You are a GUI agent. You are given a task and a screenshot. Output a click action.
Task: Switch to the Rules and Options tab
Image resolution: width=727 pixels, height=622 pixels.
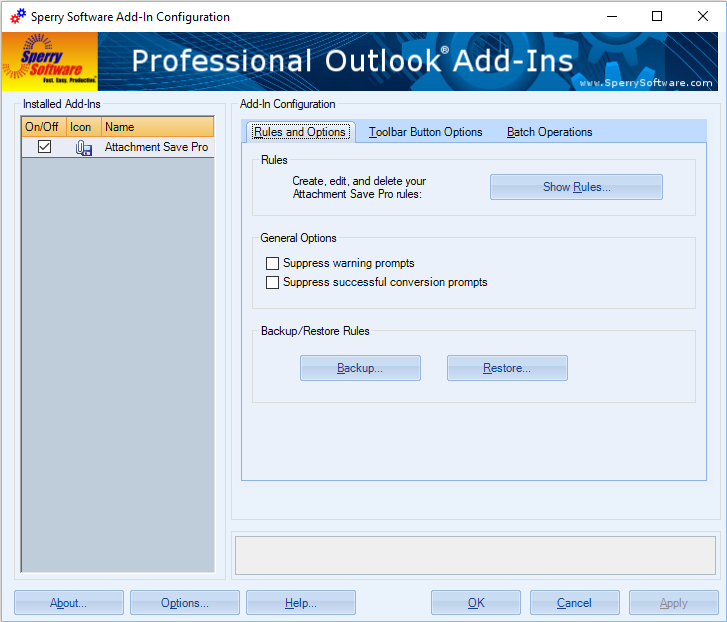[x=300, y=132]
